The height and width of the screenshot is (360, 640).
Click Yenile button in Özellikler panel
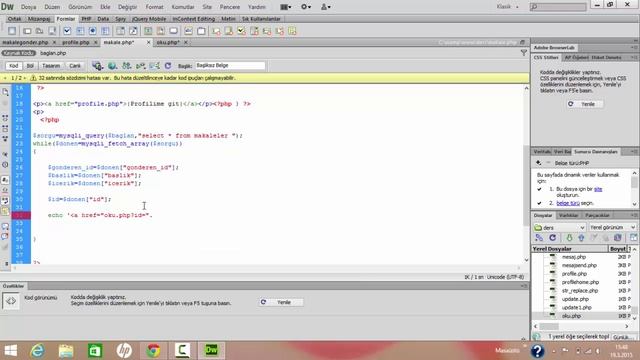(x=281, y=302)
